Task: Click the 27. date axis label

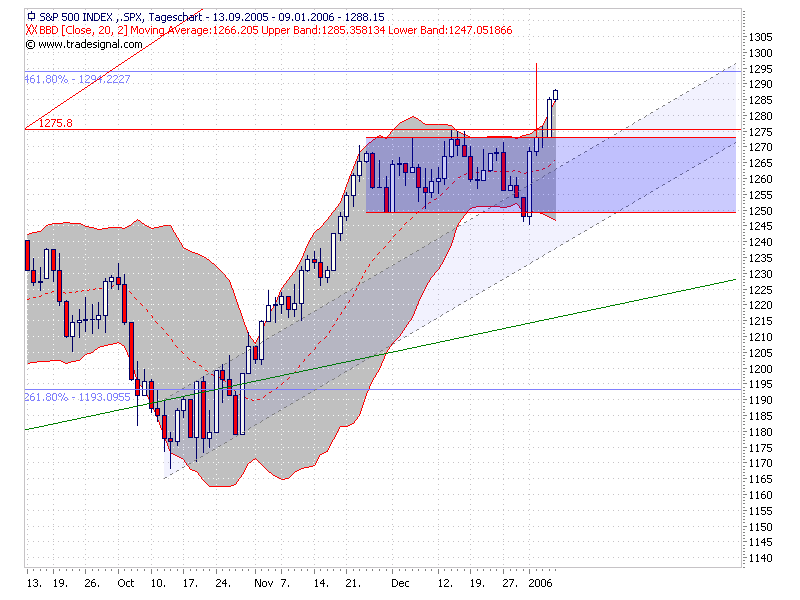Action: [x=510, y=583]
